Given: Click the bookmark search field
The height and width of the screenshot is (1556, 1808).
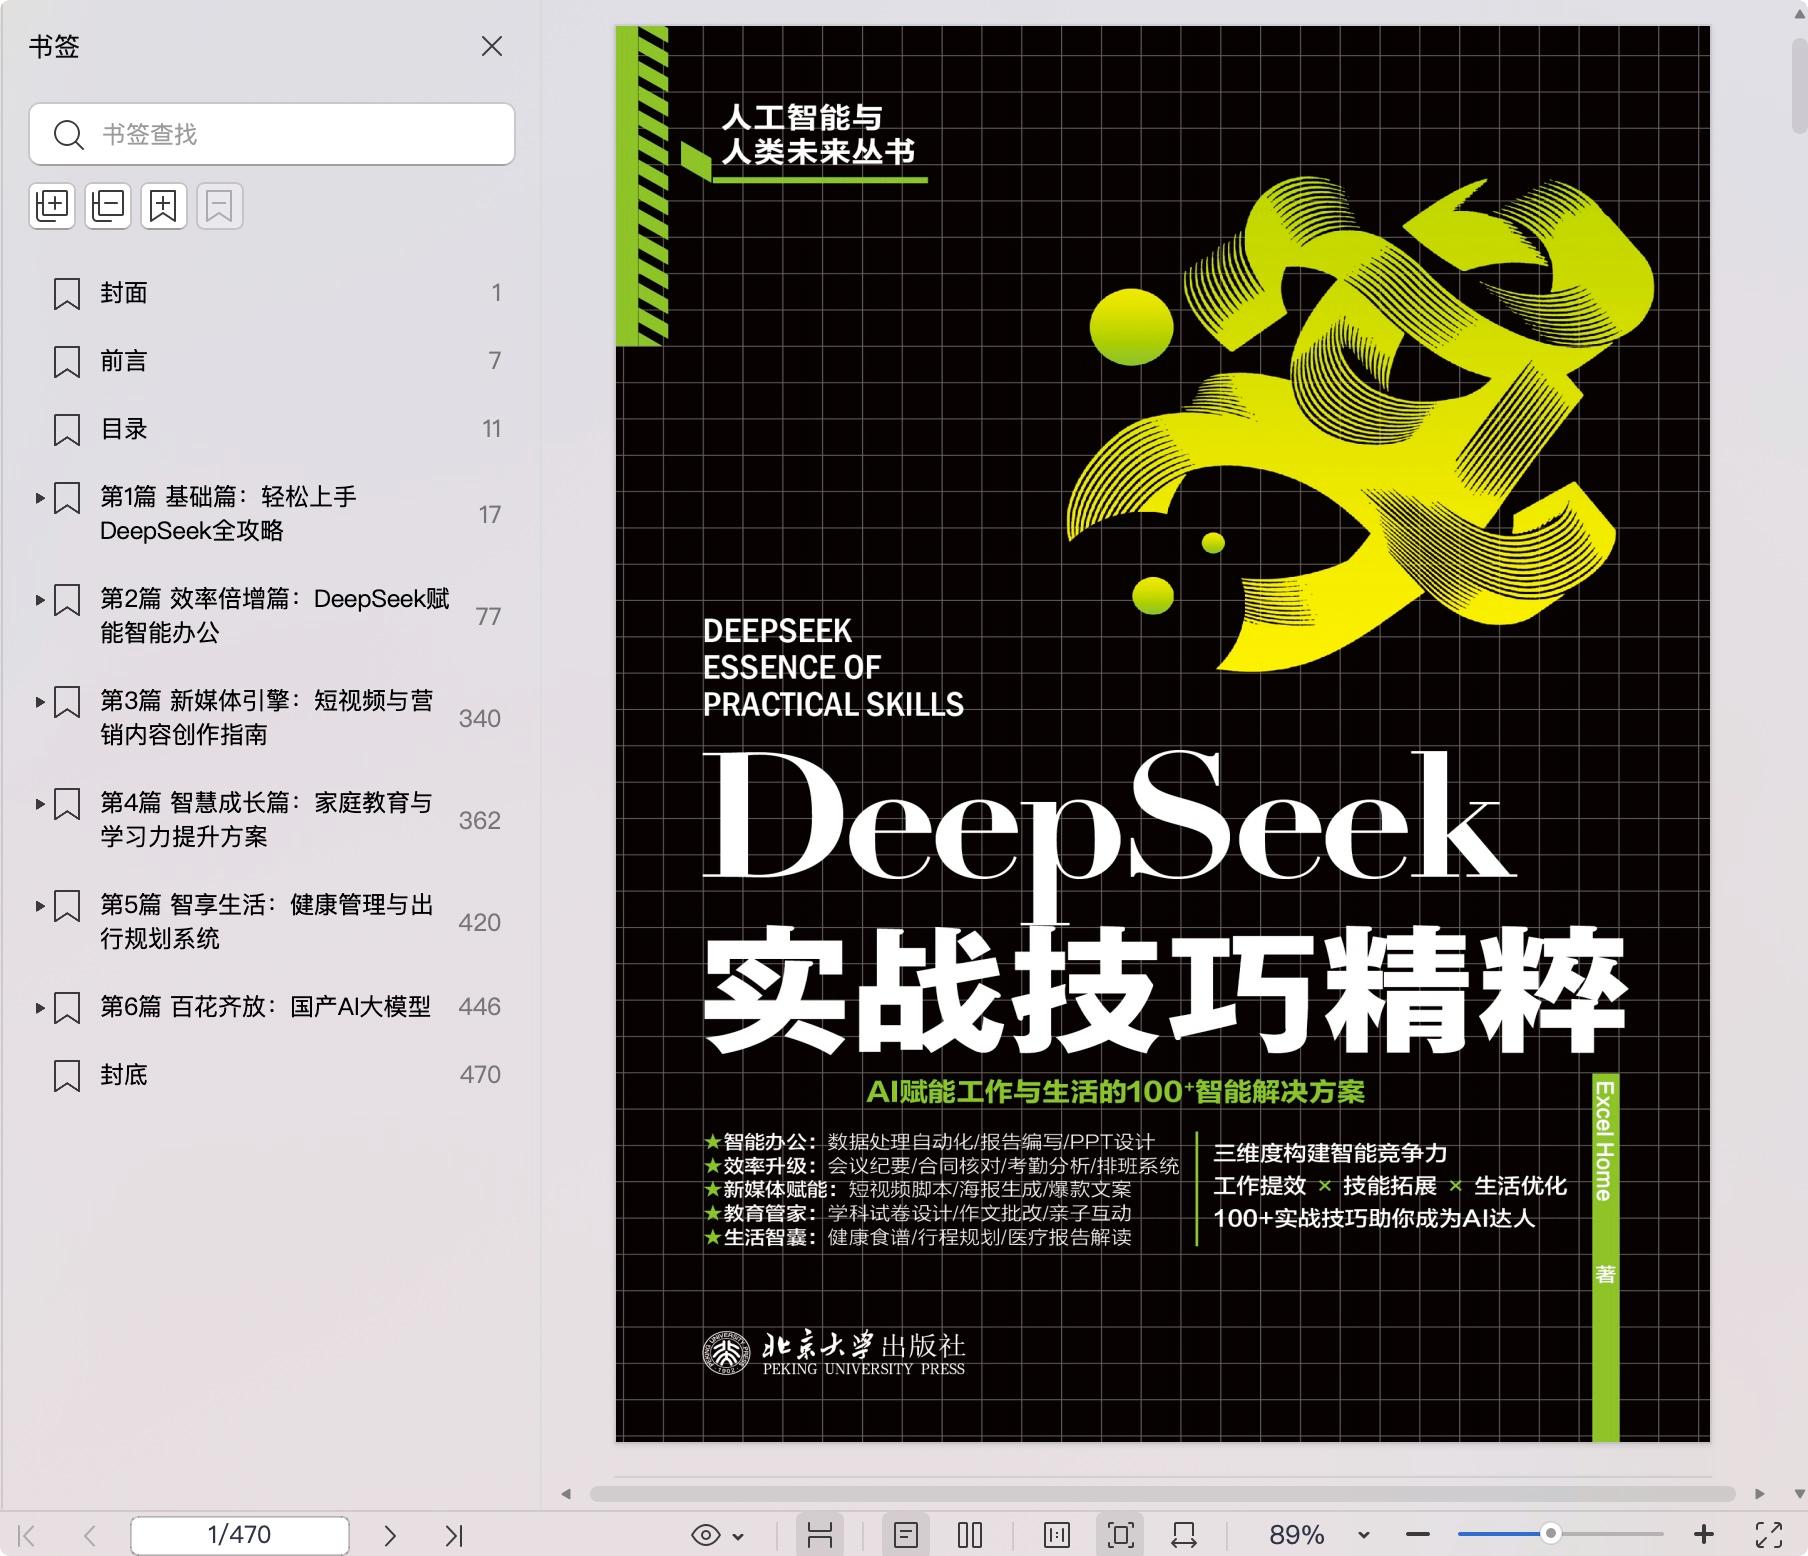Looking at the screenshot, I should click(x=272, y=134).
